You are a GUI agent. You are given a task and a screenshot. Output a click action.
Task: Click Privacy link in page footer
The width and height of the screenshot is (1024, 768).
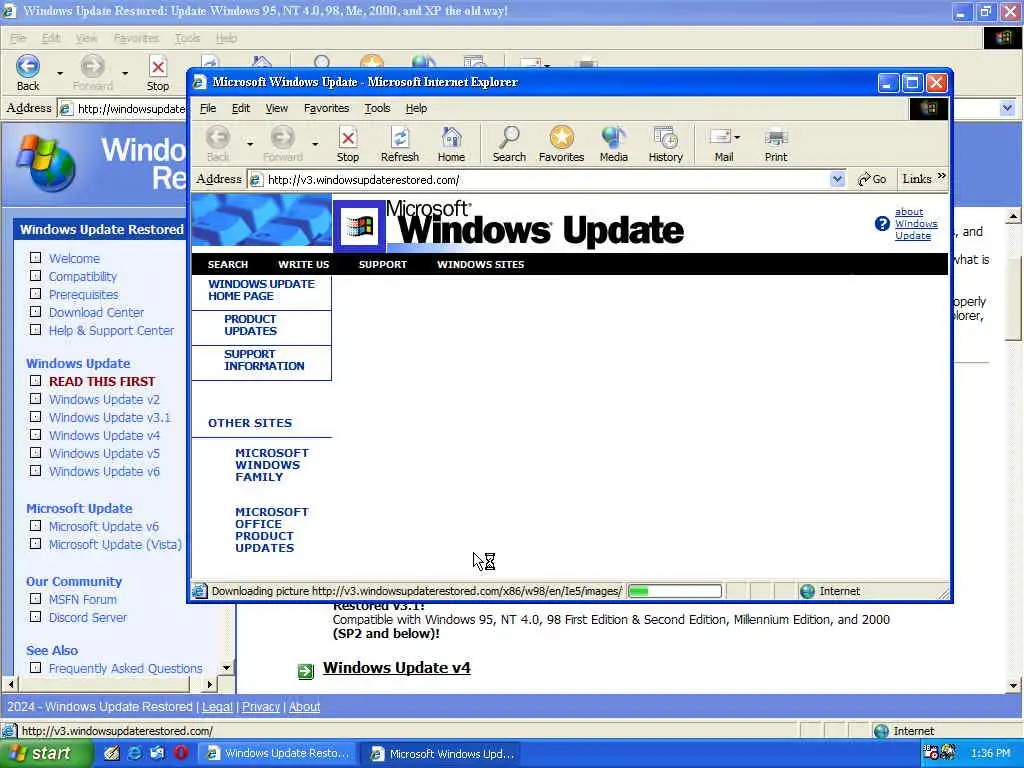click(261, 707)
